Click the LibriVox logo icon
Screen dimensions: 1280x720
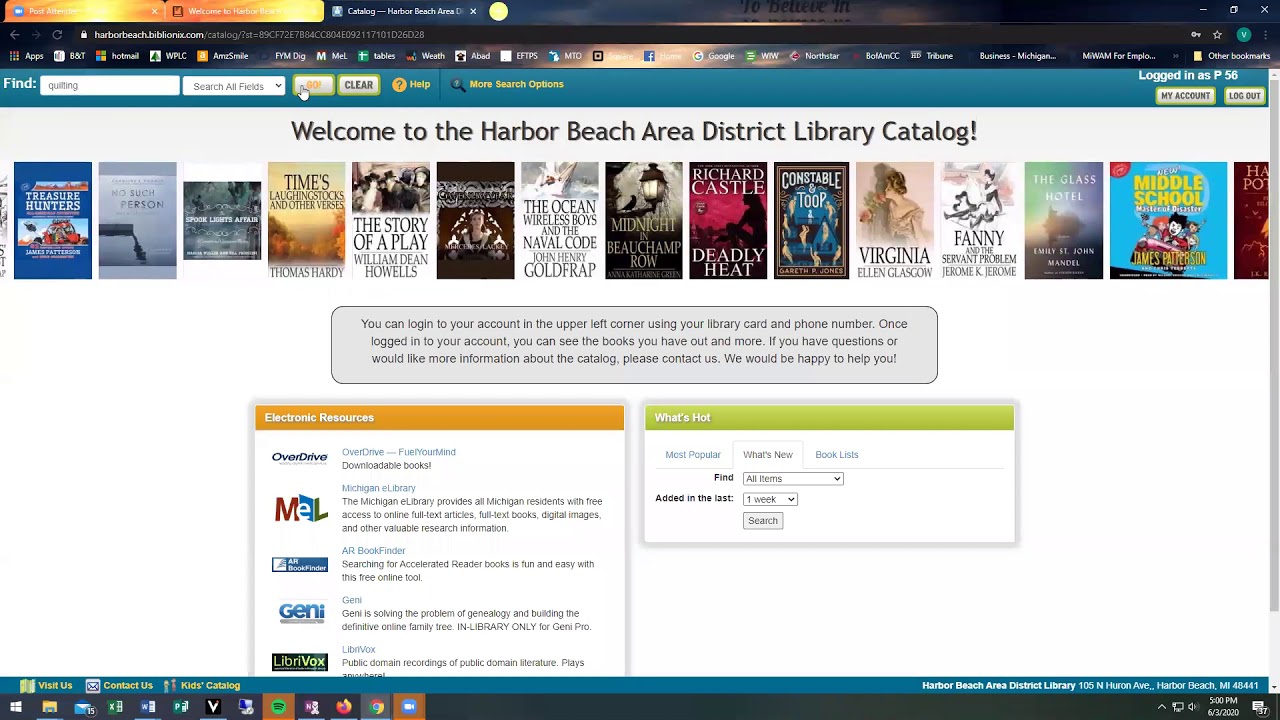pyautogui.click(x=300, y=662)
